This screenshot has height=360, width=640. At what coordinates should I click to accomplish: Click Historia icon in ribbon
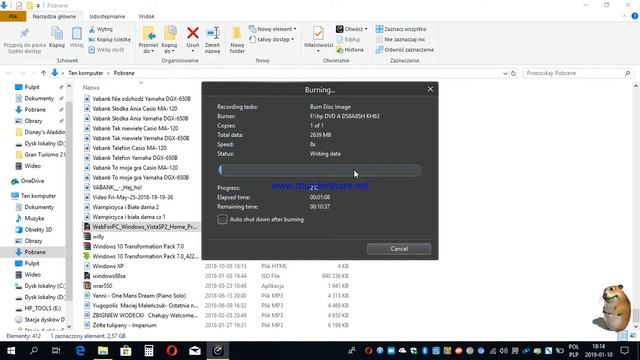point(350,50)
